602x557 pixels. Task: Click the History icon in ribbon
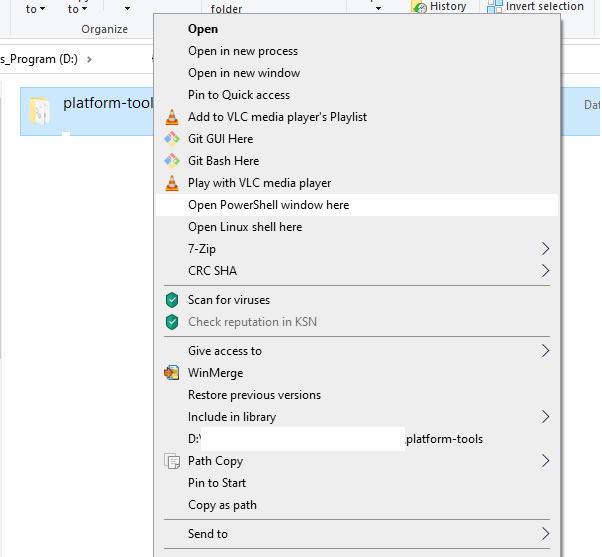[x=419, y=7]
